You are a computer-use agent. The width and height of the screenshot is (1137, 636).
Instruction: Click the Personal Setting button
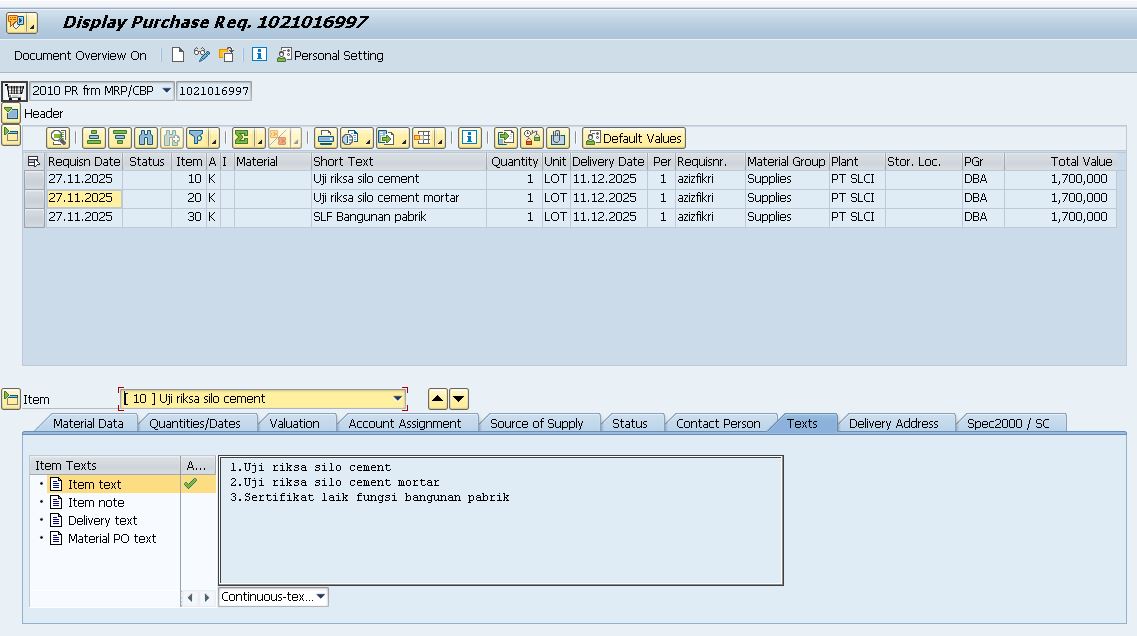[330, 55]
